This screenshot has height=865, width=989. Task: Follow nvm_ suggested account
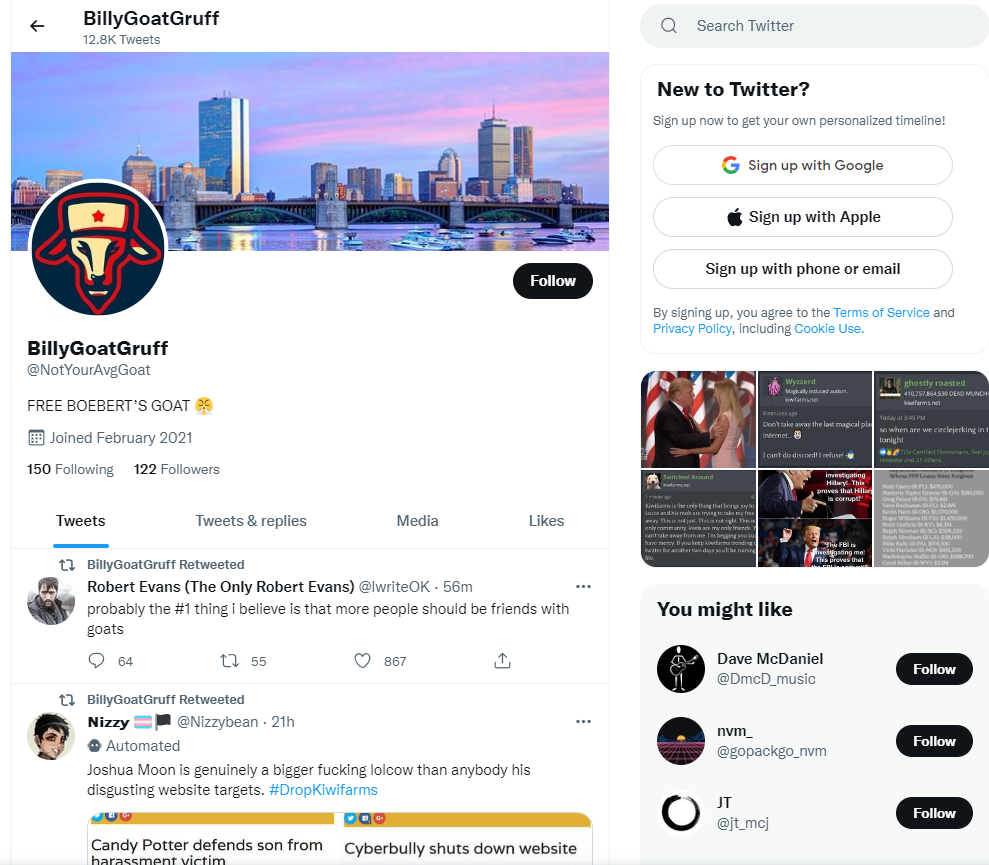934,741
